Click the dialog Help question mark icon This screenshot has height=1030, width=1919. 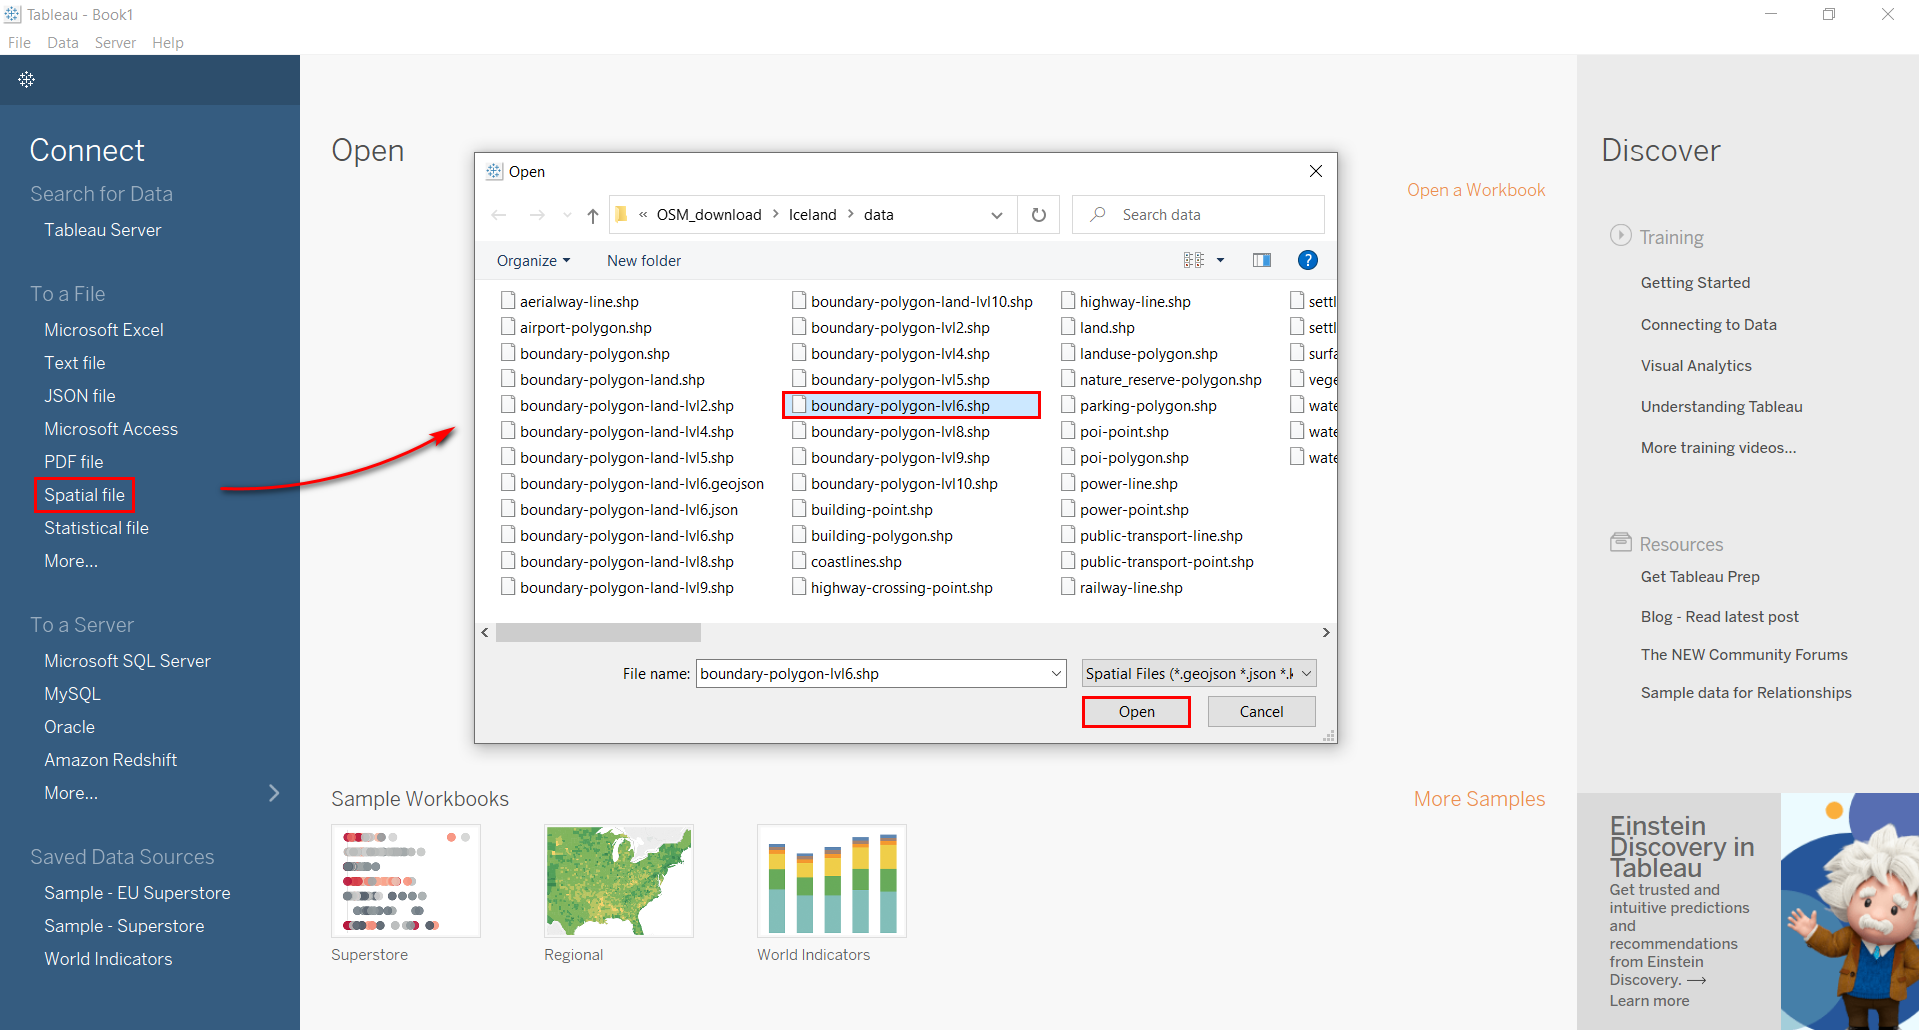(1307, 261)
